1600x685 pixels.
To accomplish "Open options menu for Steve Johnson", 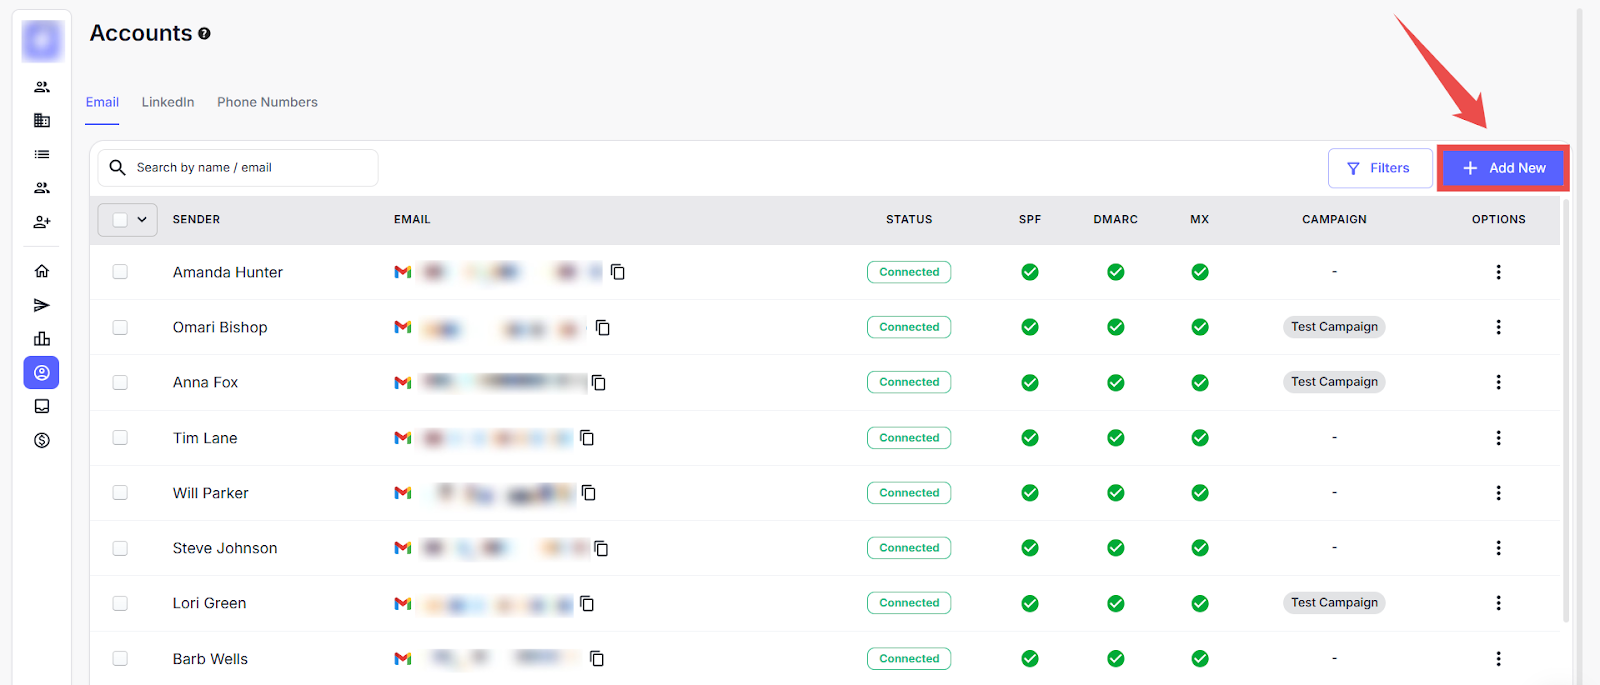I will coord(1498,548).
